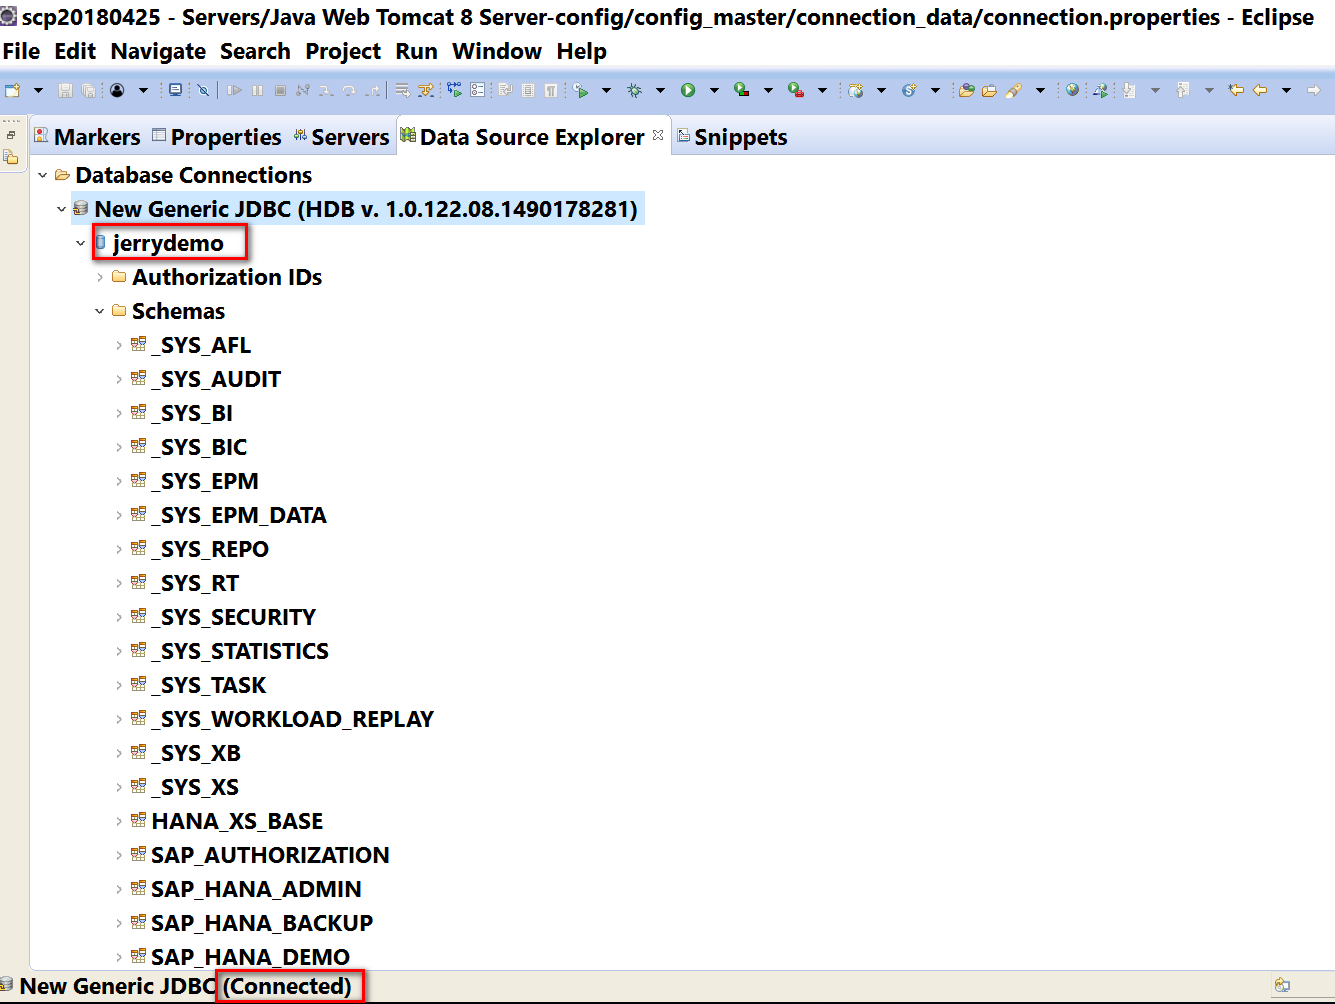Open the Project menu
The width and height of the screenshot is (1335, 1004).
(343, 51)
